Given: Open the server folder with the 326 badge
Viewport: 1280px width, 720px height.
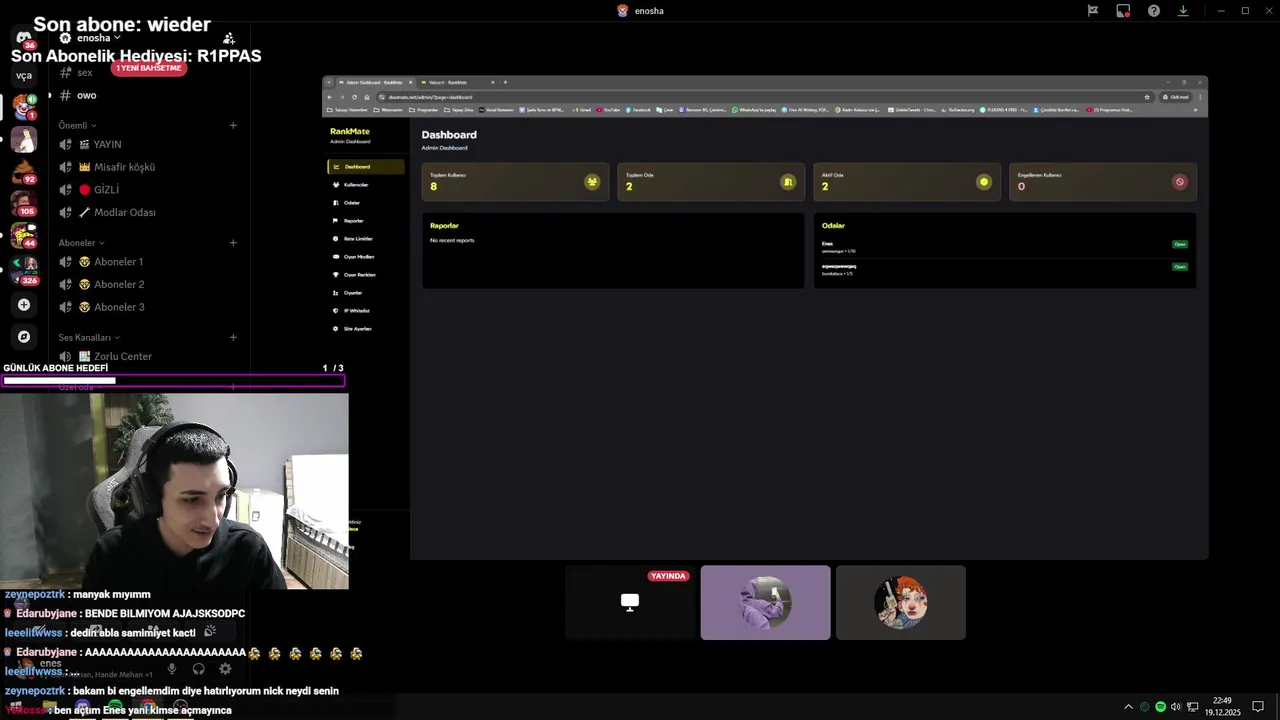Looking at the screenshot, I should pyautogui.click(x=24, y=271).
